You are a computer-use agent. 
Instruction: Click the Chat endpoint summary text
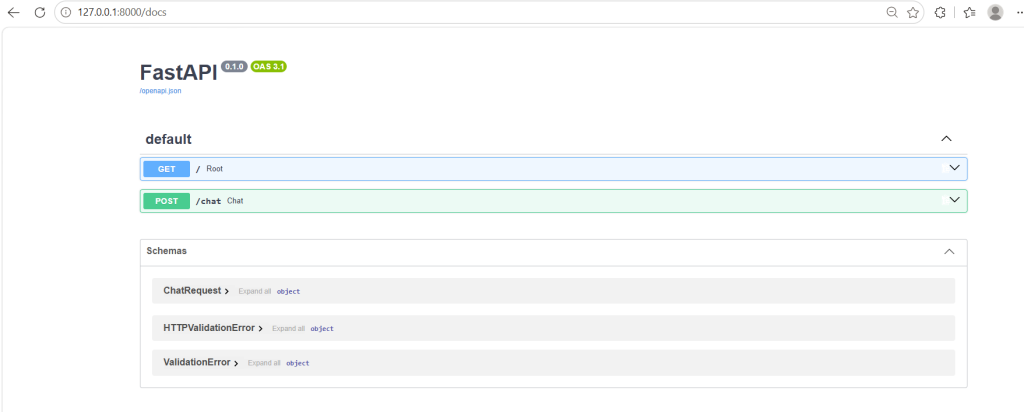pyautogui.click(x=235, y=200)
